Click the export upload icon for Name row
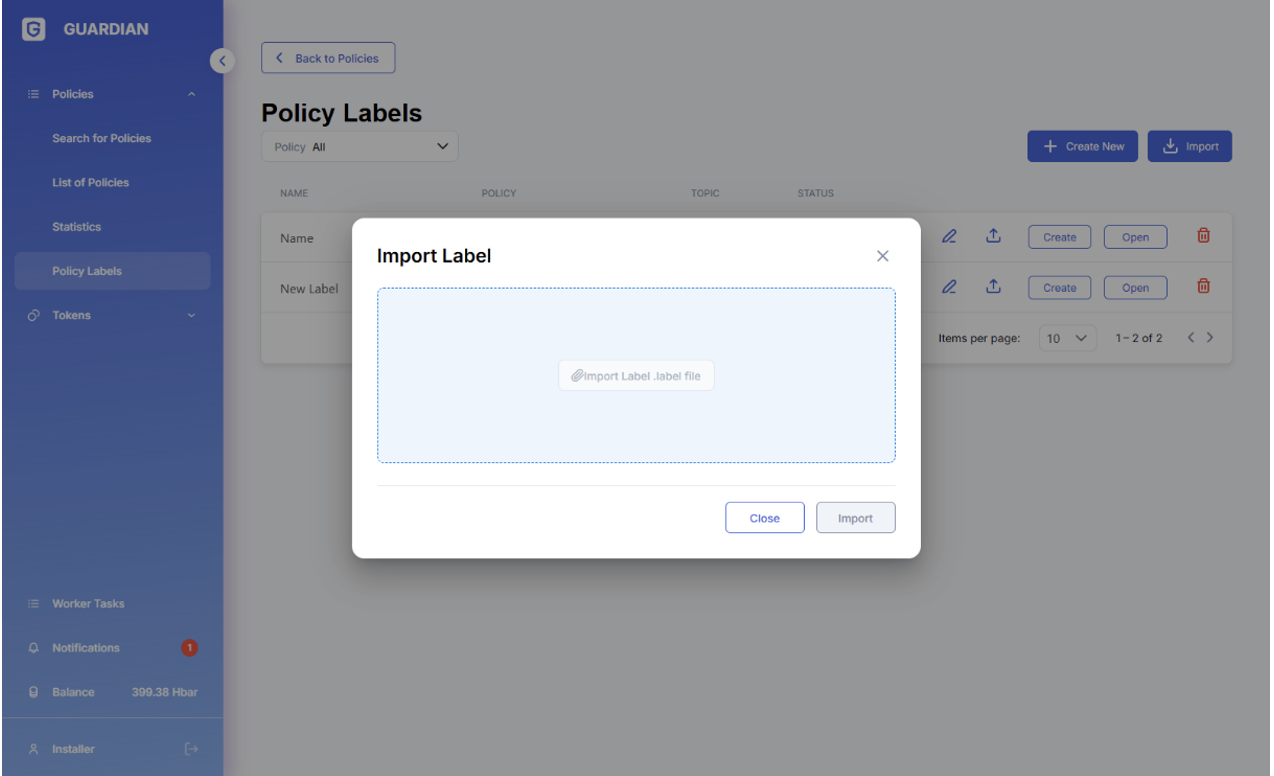Screen dimensions: 1274x776 [993, 236]
